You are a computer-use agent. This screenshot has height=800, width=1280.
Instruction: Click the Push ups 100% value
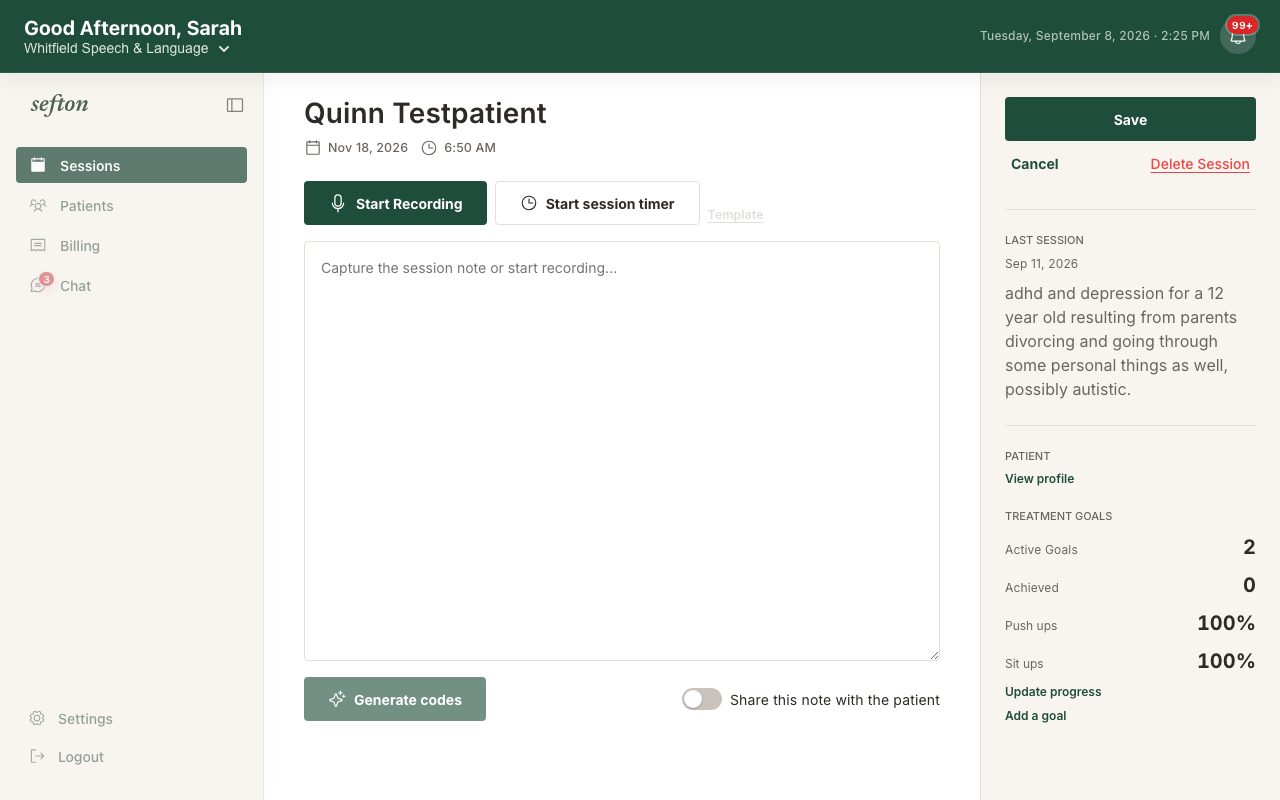(1226, 623)
